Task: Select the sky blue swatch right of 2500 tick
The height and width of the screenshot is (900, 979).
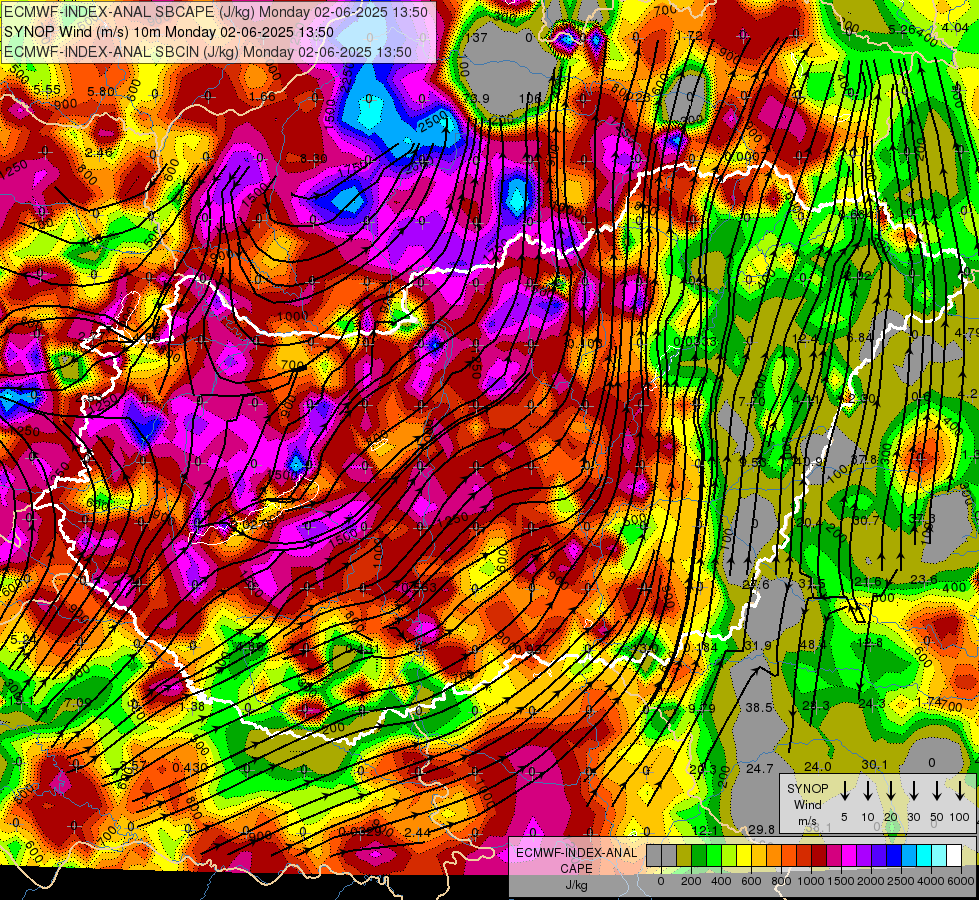Action: click(909, 855)
